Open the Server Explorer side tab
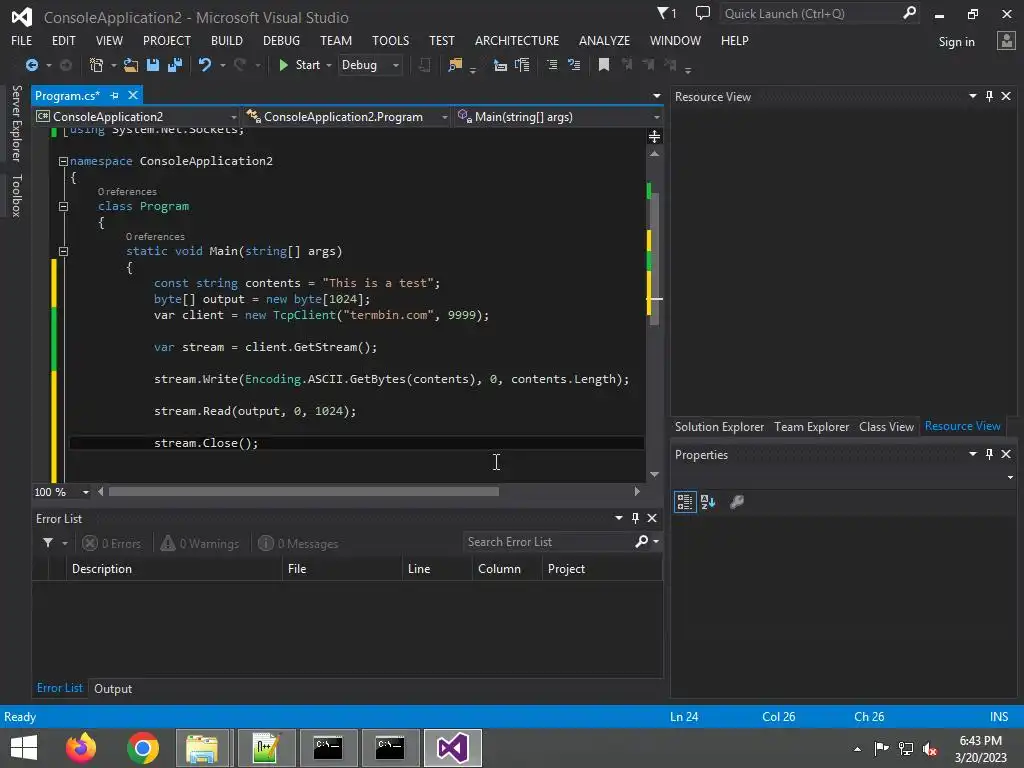The width and height of the screenshot is (1024, 768). click(x=16, y=123)
